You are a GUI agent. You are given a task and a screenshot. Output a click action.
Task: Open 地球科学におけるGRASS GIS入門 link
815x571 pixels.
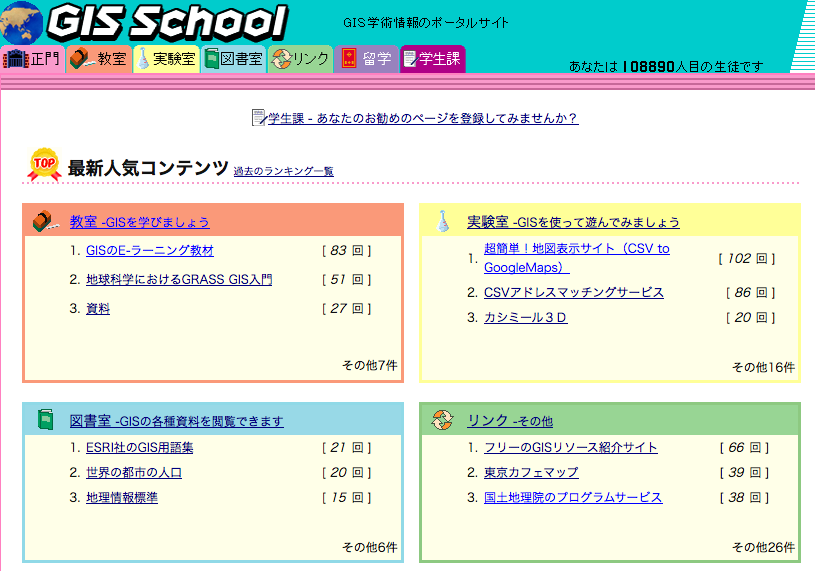179,280
